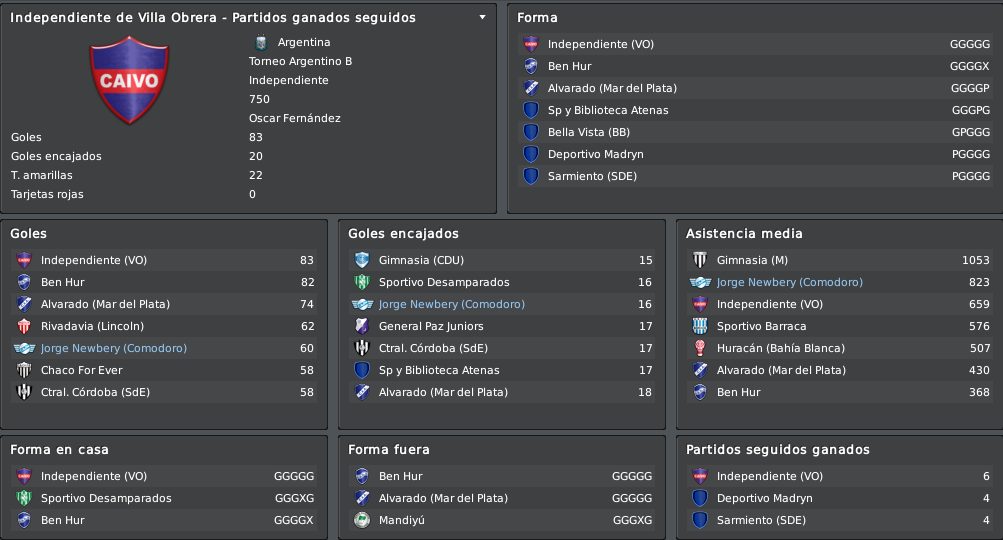
Task: Open Jorge Newbery (Comodoro) link in Asistencia media
Action: [x=789, y=282]
